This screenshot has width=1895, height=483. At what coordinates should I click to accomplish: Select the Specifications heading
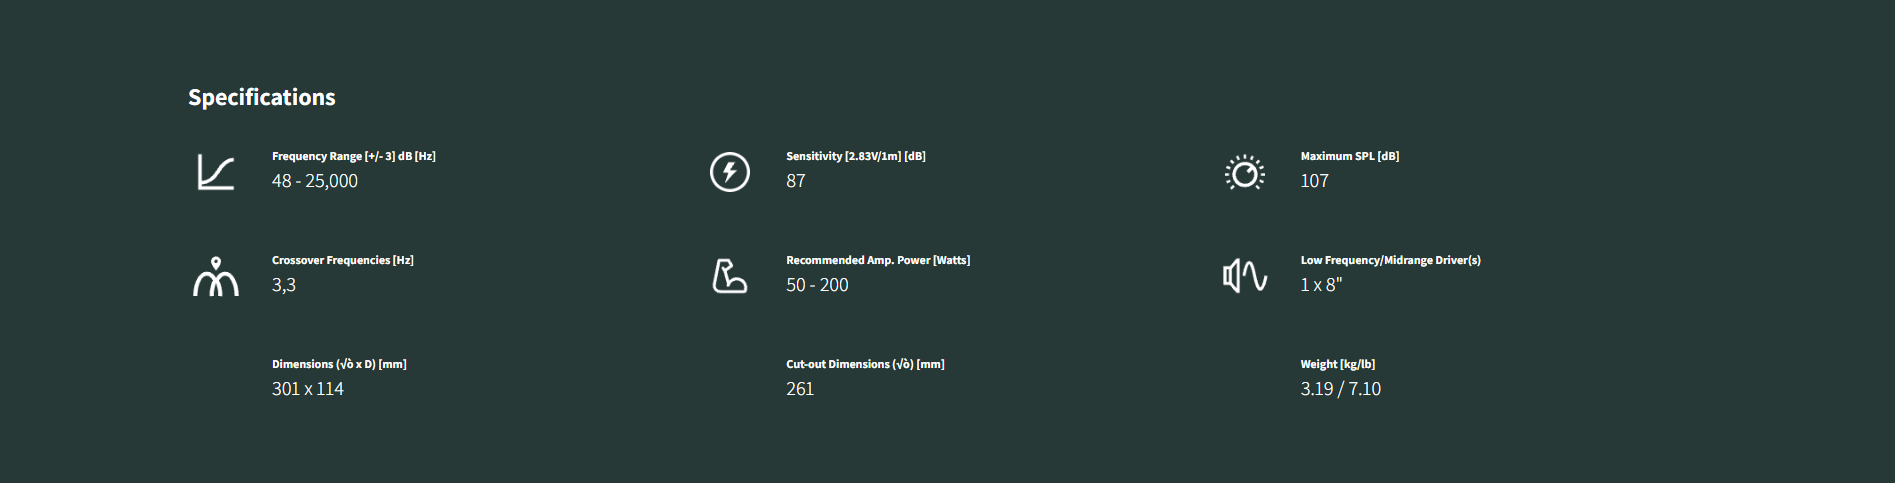tap(262, 97)
